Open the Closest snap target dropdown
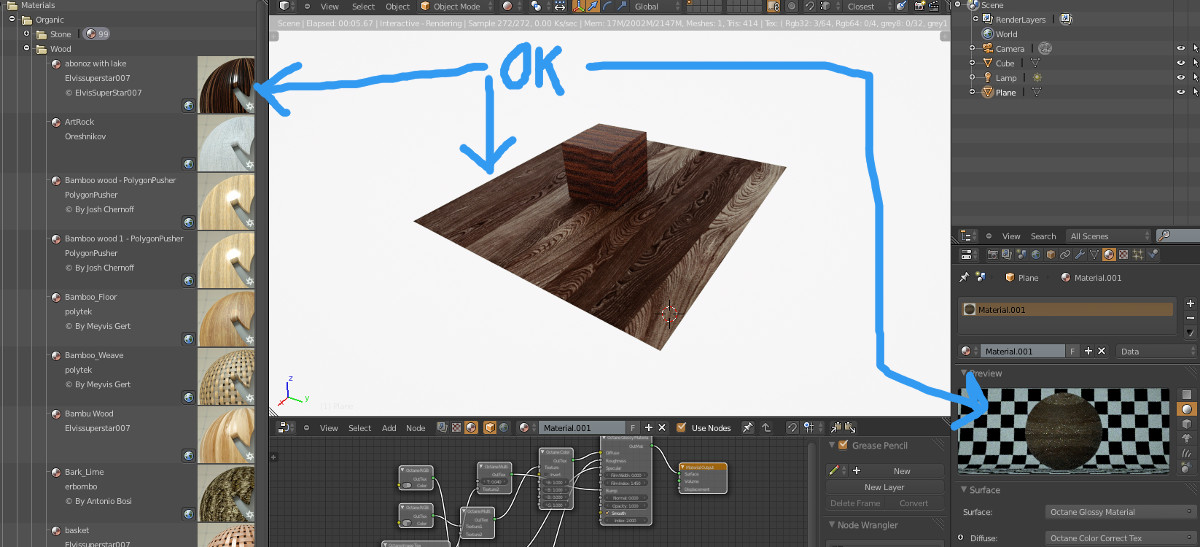The height and width of the screenshot is (547, 1200). pos(869,6)
